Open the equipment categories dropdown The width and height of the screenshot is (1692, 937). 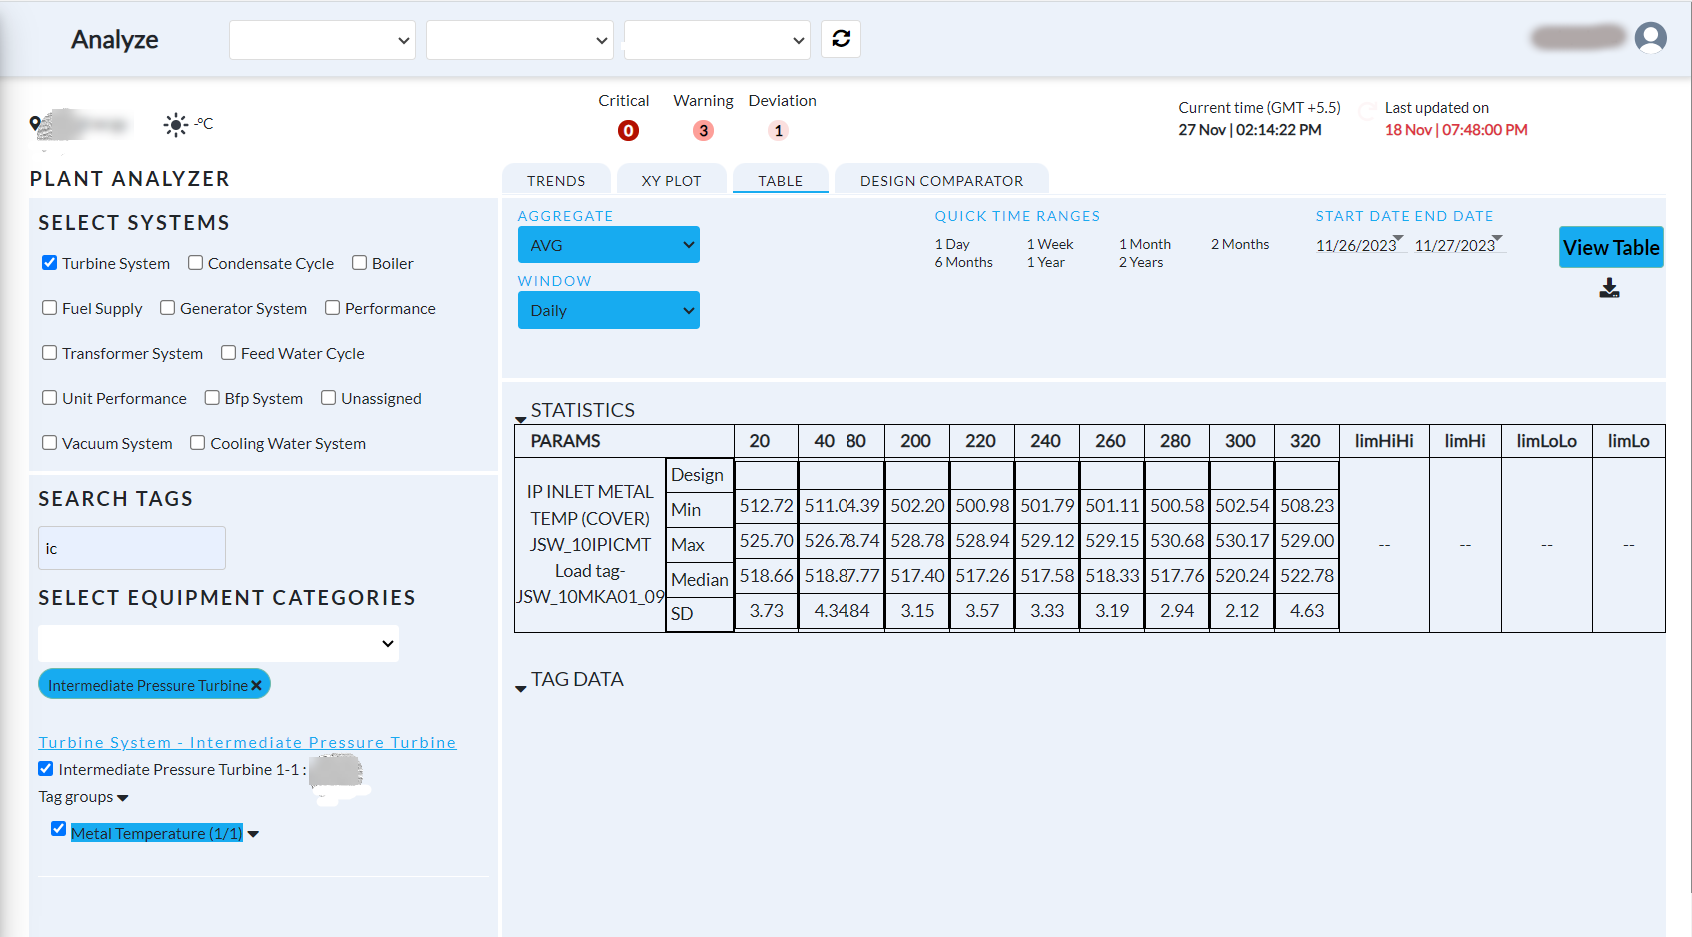pyautogui.click(x=218, y=643)
